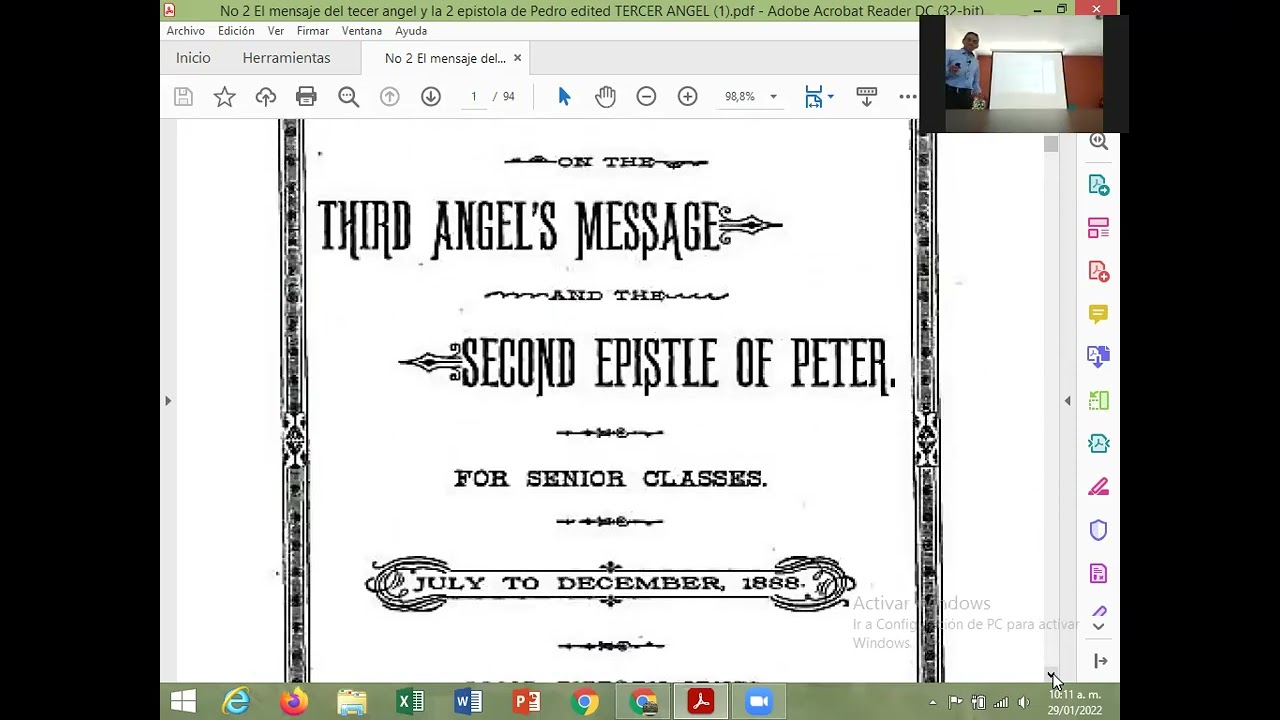This screenshot has width=1280, height=720.
Task: Close the No 2 El mensaje document tab
Action: tap(517, 58)
